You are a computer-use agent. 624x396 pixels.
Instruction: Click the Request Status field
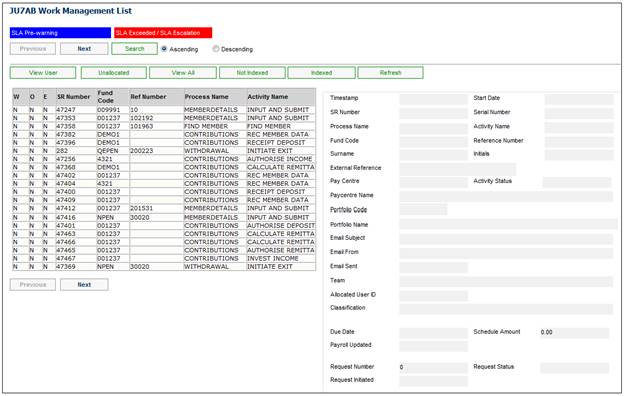click(x=574, y=368)
